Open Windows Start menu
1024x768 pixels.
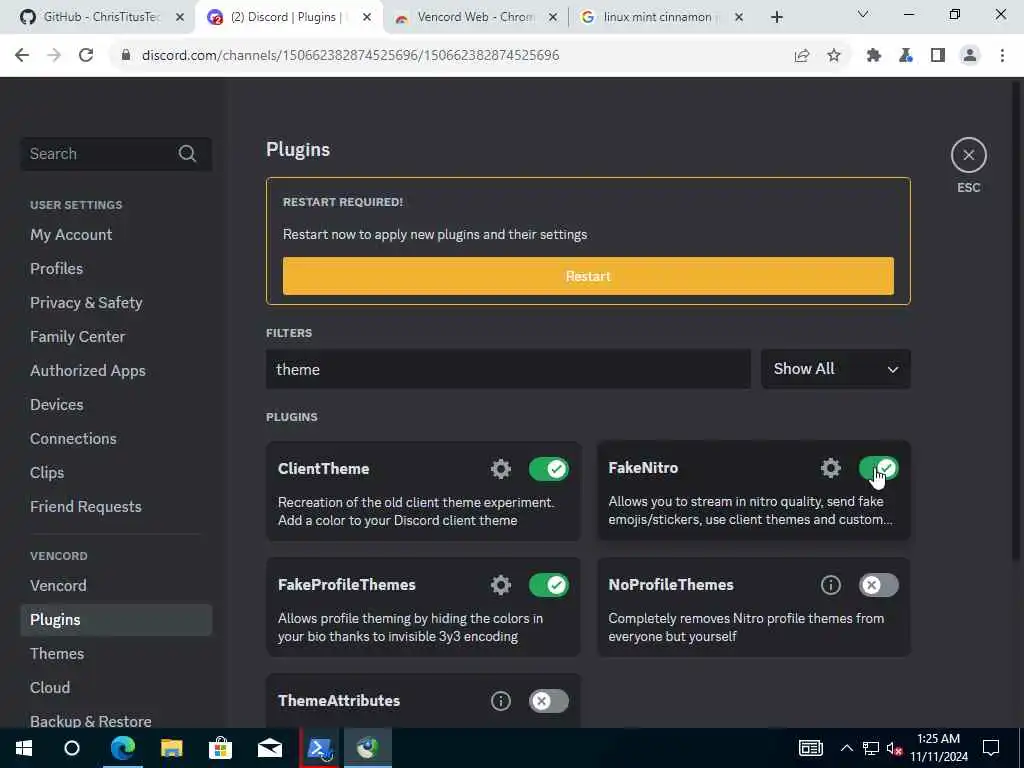point(24,748)
